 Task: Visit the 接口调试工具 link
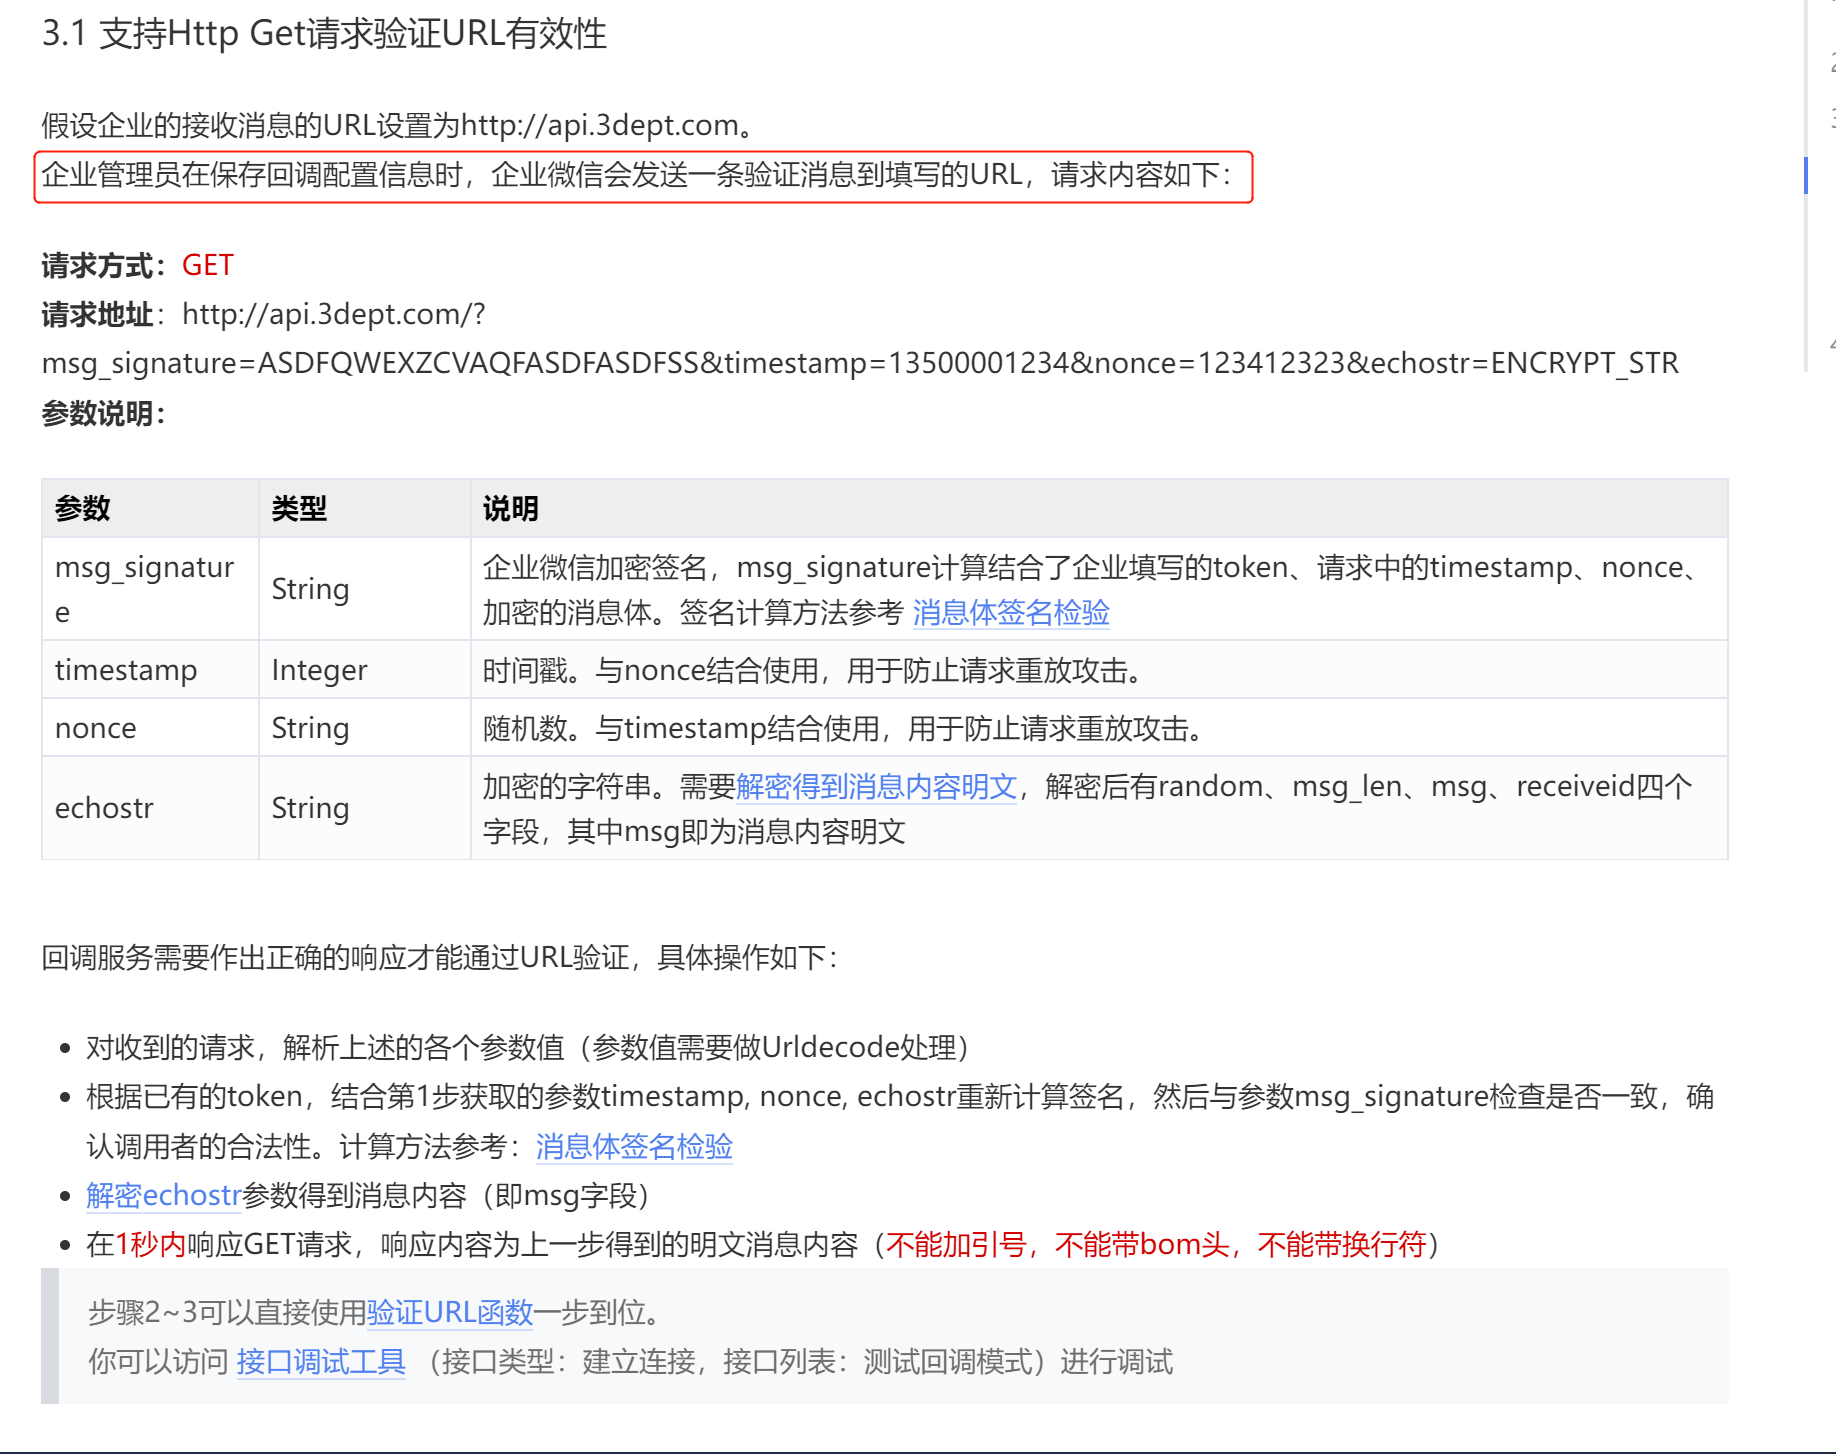tap(320, 1361)
